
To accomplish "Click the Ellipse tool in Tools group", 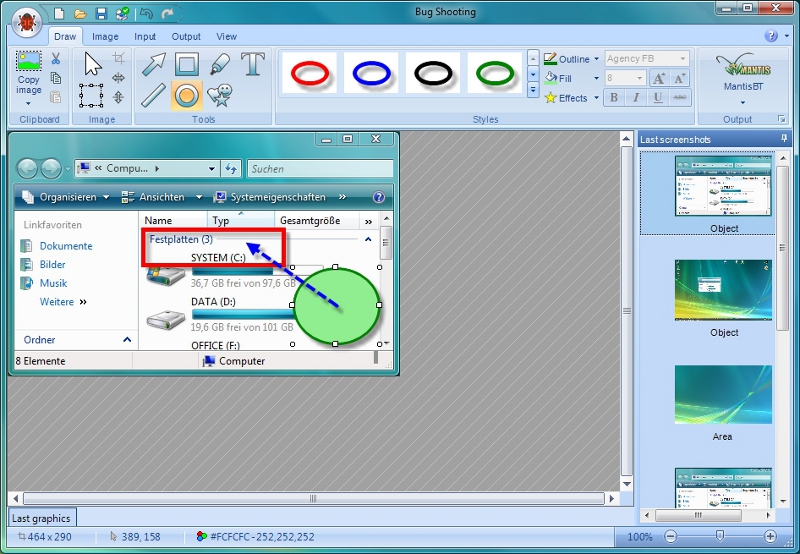I will click(x=186, y=96).
